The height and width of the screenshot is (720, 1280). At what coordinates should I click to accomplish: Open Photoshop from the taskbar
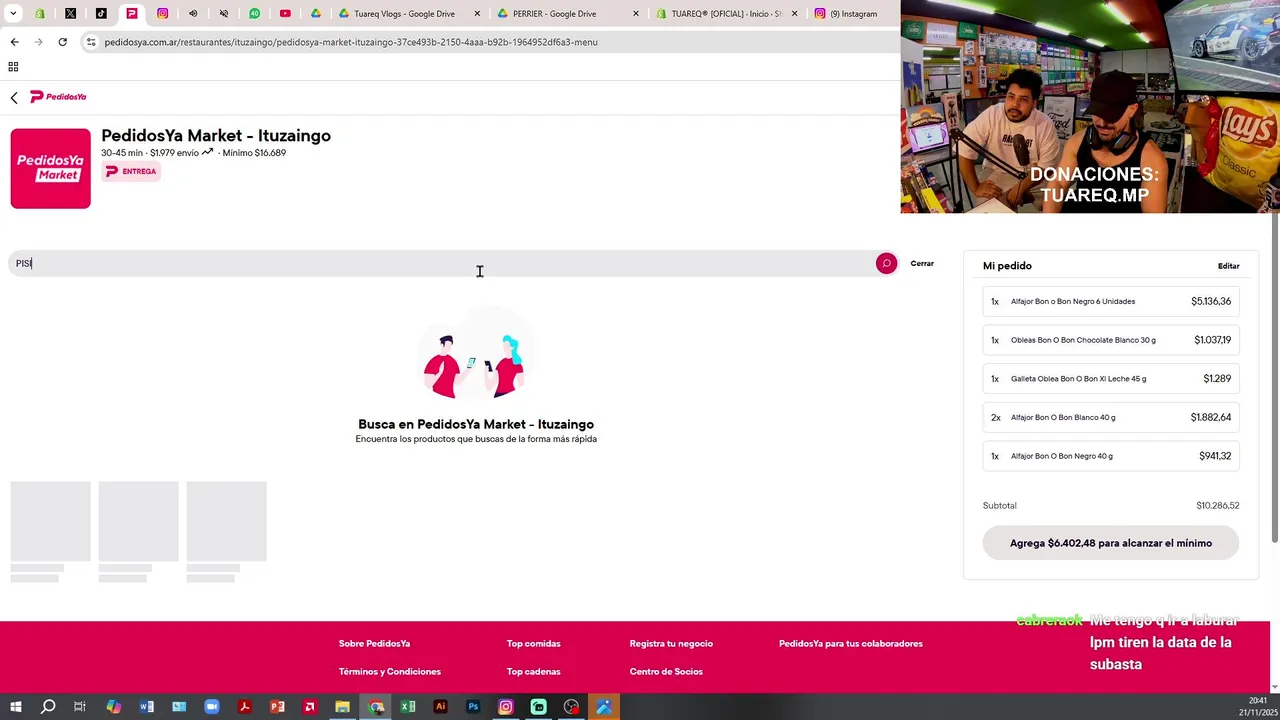(473, 707)
